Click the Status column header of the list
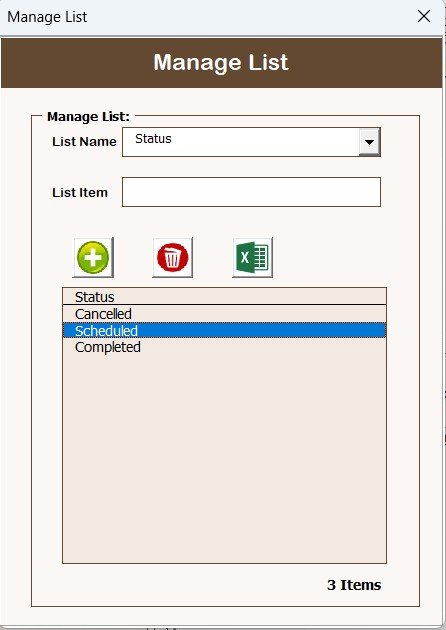The image size is (446, 630). click(x=224, y=297)
